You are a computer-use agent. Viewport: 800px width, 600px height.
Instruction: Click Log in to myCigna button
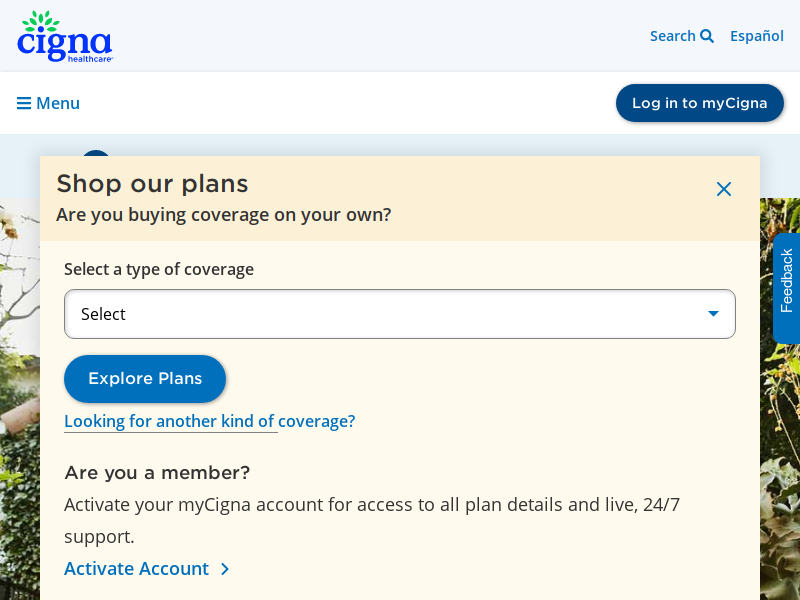point(699,103)
